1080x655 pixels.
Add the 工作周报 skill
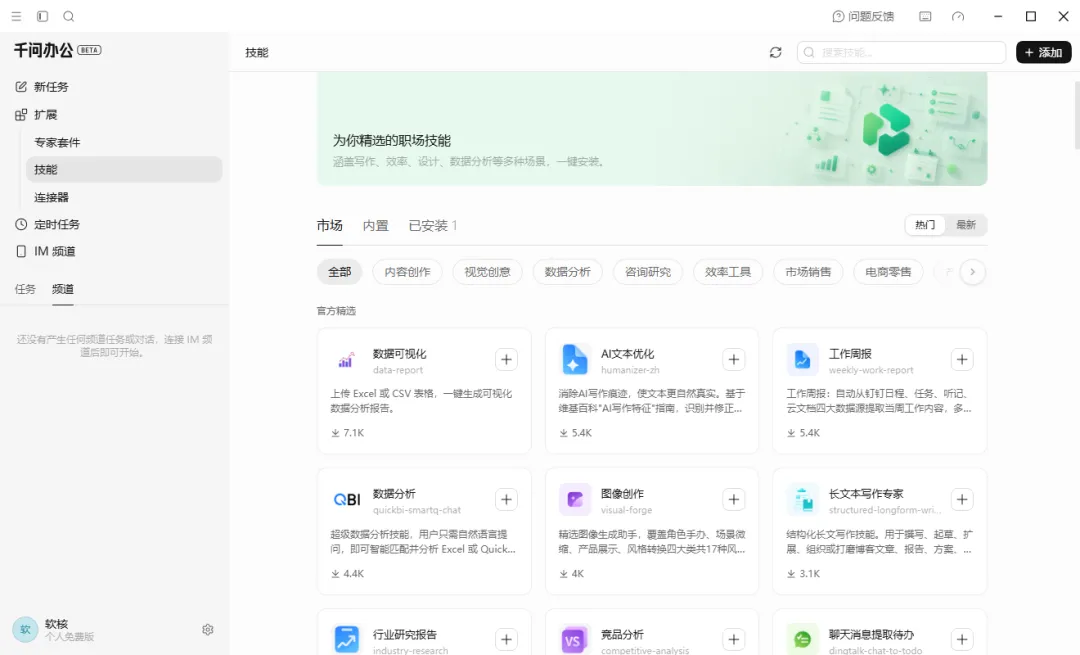click(962, 360)
